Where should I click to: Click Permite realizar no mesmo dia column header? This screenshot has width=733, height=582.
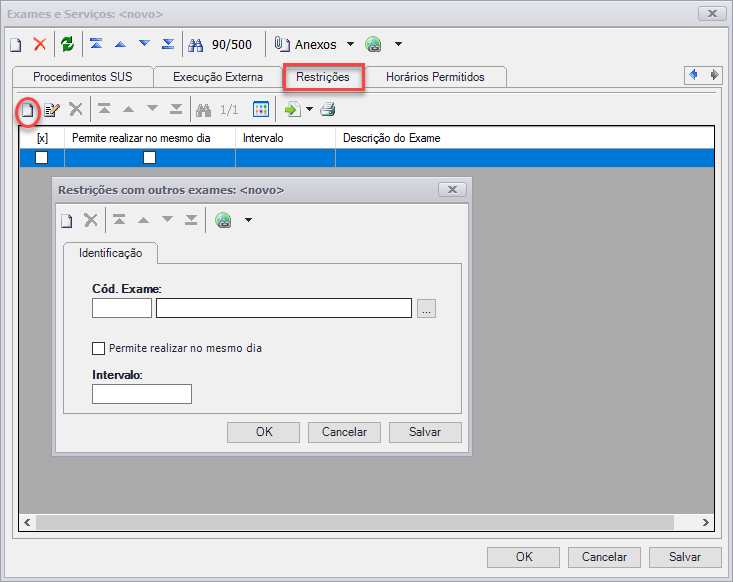coord(150,138)
